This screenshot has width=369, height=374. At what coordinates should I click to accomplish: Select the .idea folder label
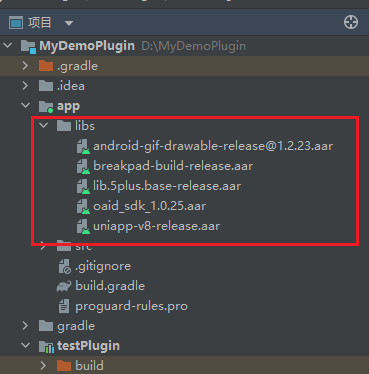(x=71, y=86)
